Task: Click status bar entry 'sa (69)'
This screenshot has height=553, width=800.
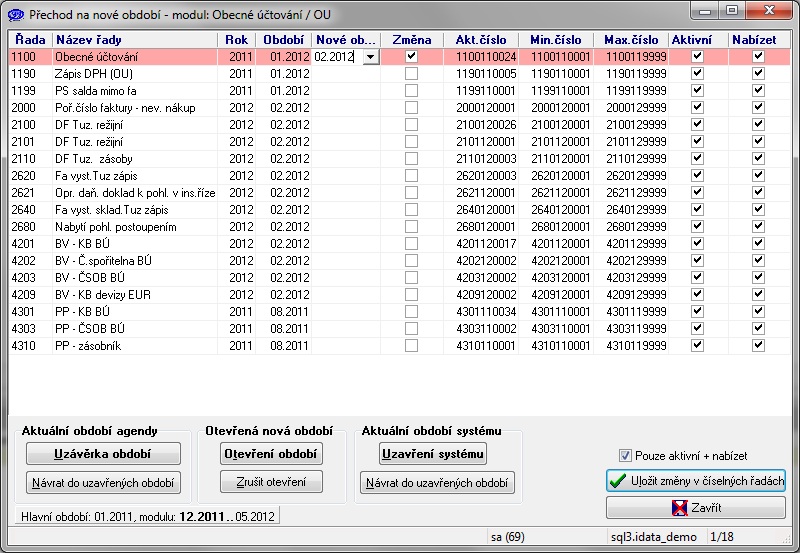Action: 508,537
